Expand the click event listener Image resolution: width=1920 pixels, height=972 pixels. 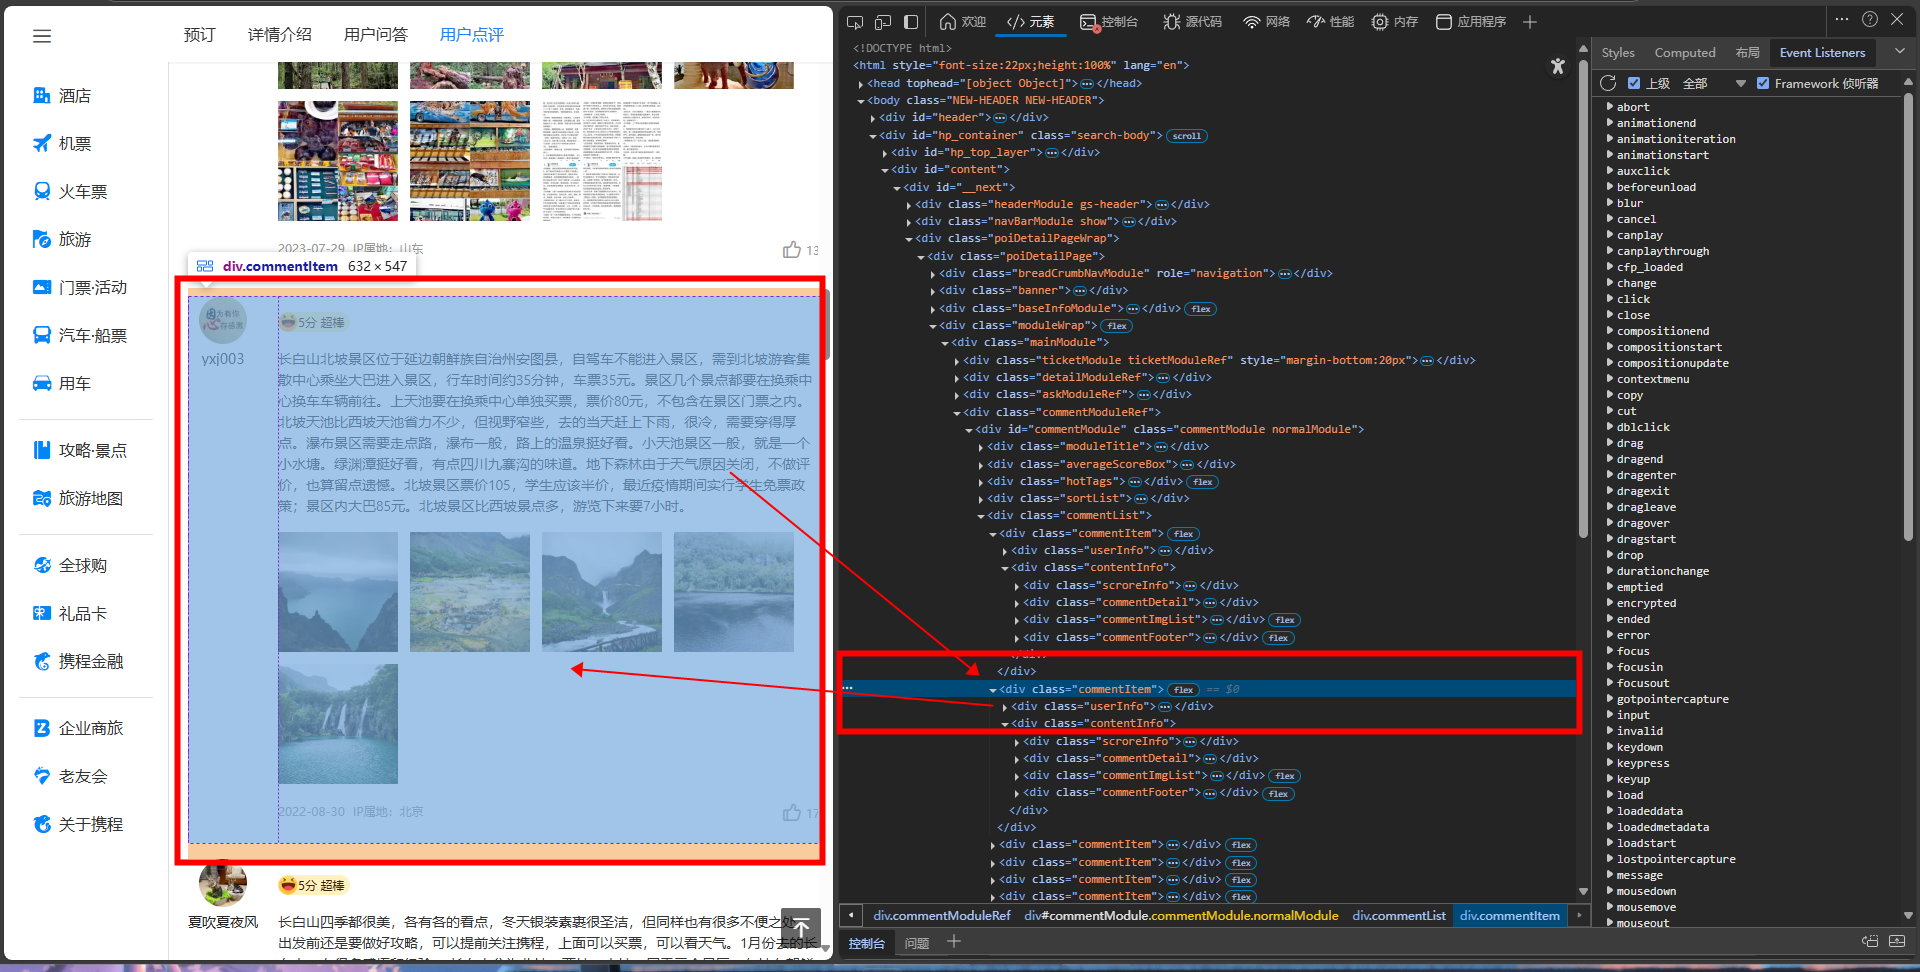tap(1610, 299)
